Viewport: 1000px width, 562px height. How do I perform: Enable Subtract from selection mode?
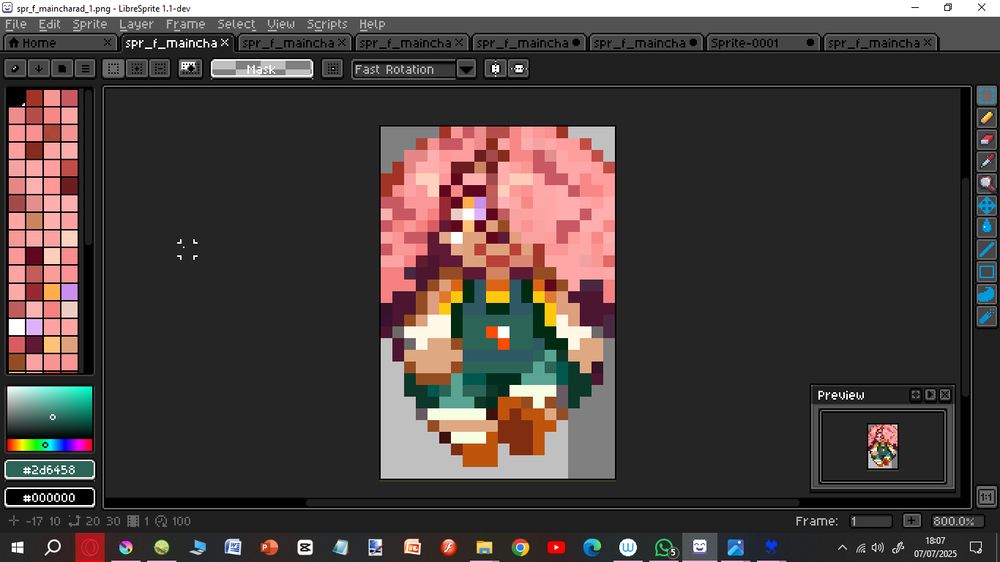coord(159,68)
